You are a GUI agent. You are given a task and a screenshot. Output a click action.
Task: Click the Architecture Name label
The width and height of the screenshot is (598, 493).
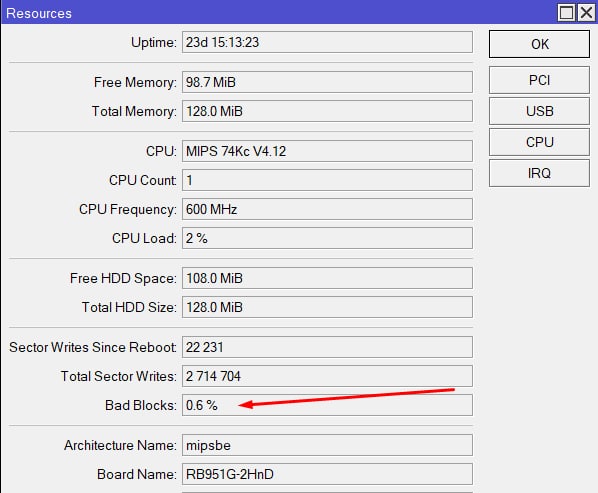[121, 445]
